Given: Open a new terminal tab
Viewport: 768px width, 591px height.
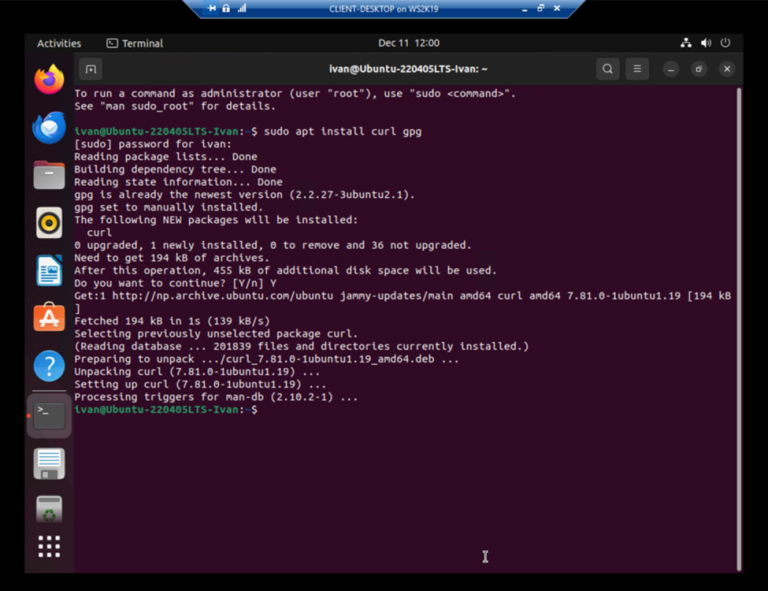Looking at the screenshot, I should pos(91,69).
